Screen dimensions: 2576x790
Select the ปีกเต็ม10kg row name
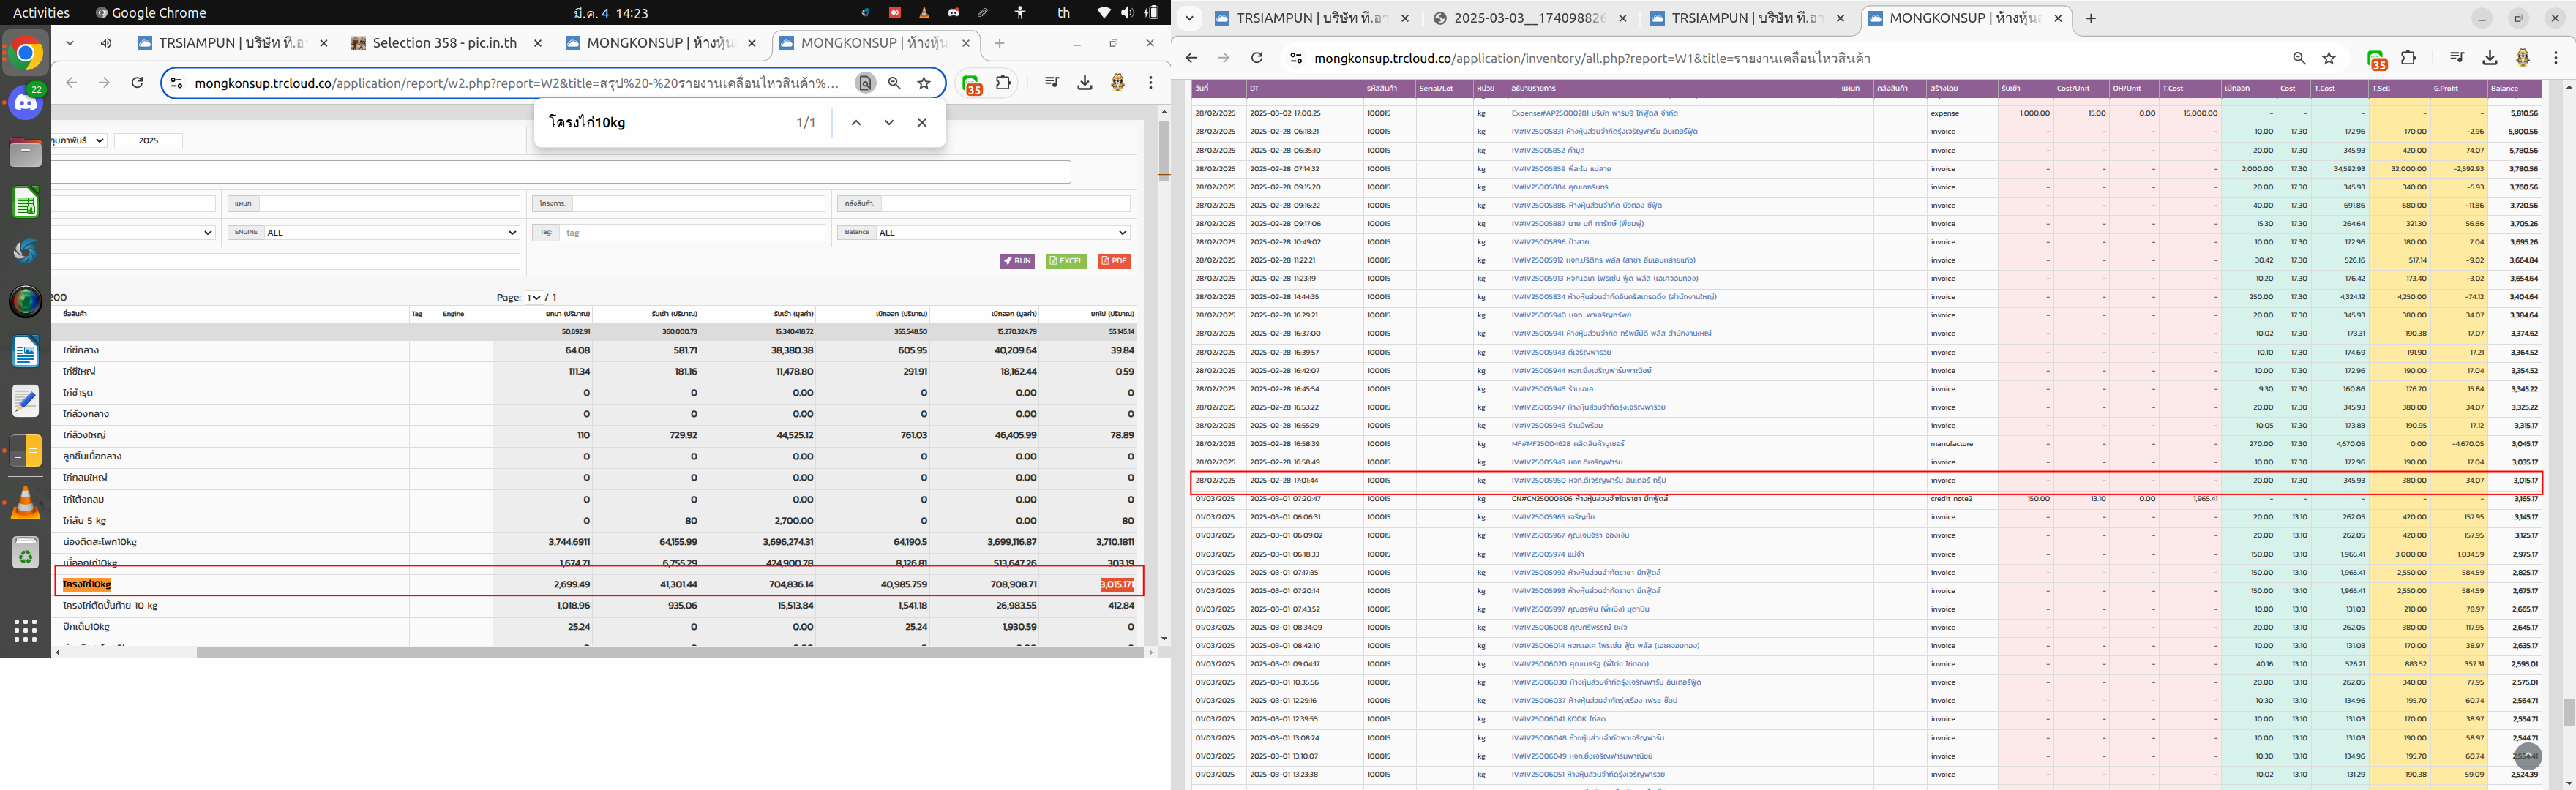point(86,626)
